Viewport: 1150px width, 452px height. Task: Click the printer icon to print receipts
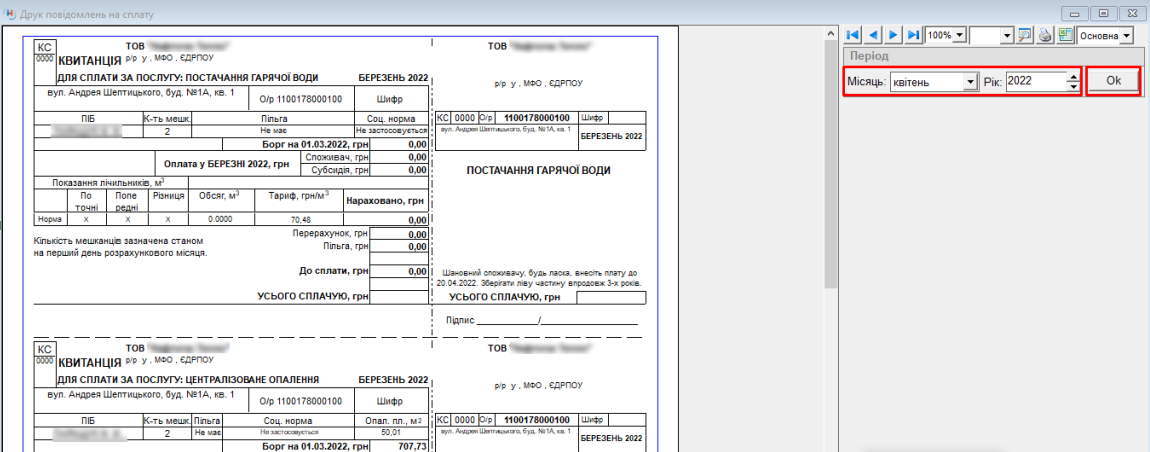tap(1045, 35)
